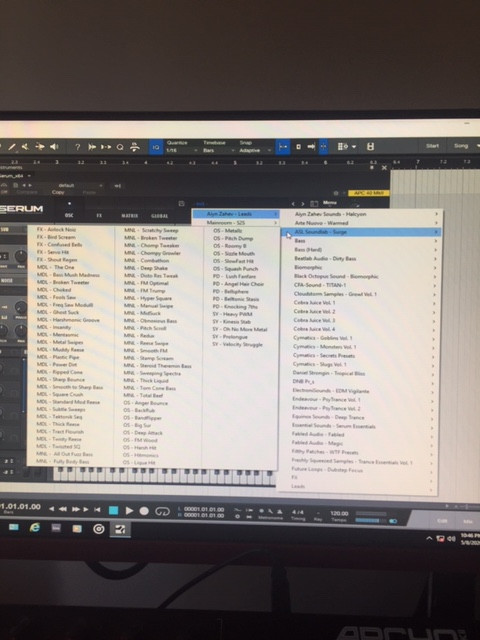
Task: Click Serum's next preset arrow
Action: pyautogui.click(x=303, y=204)
